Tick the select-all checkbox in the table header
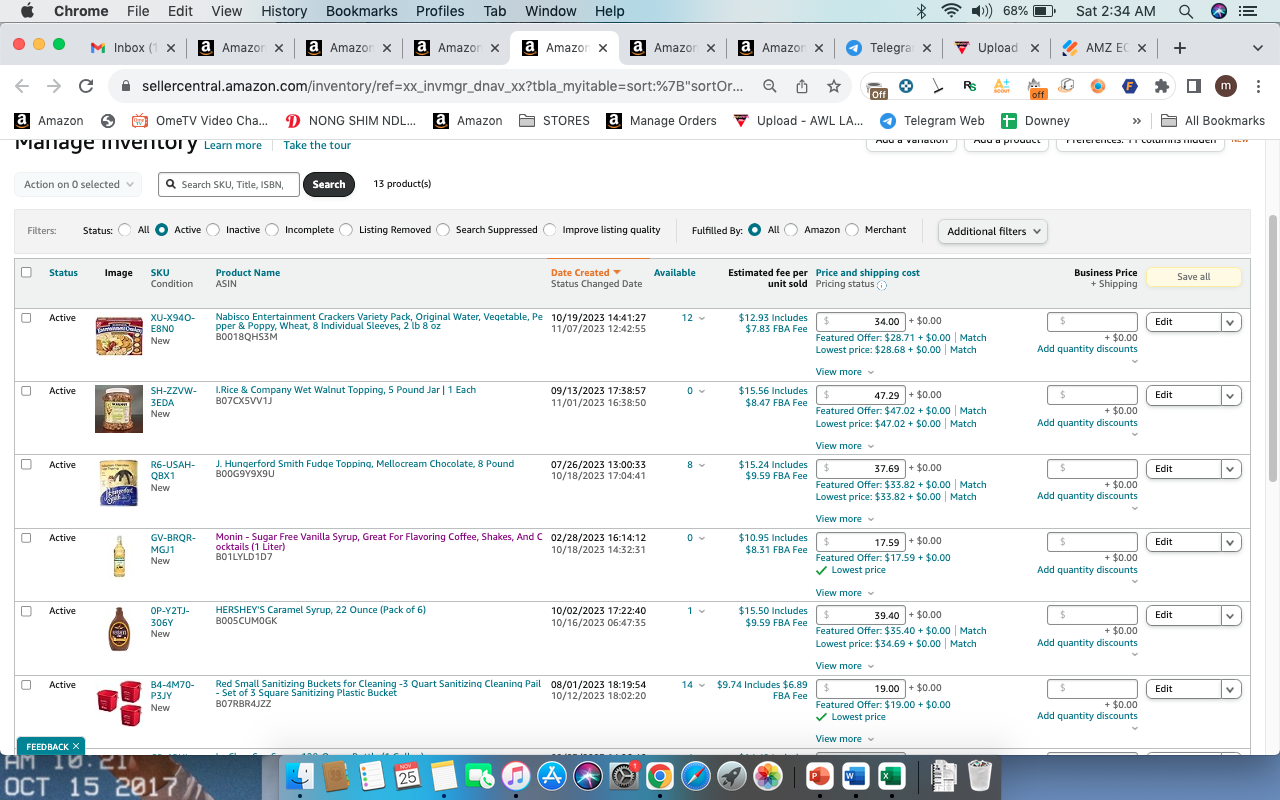This screenshot has width=1280, height=800. point(26,272)
